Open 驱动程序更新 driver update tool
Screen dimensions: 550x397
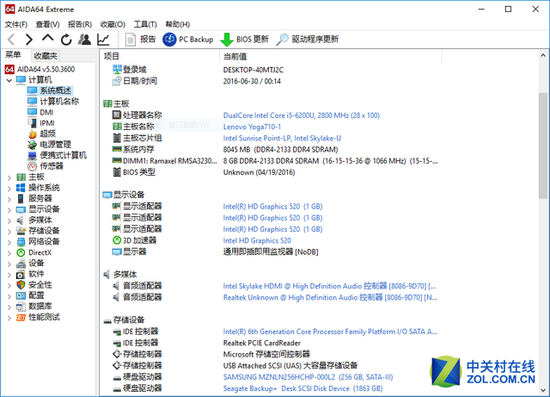tap(307, 39)
